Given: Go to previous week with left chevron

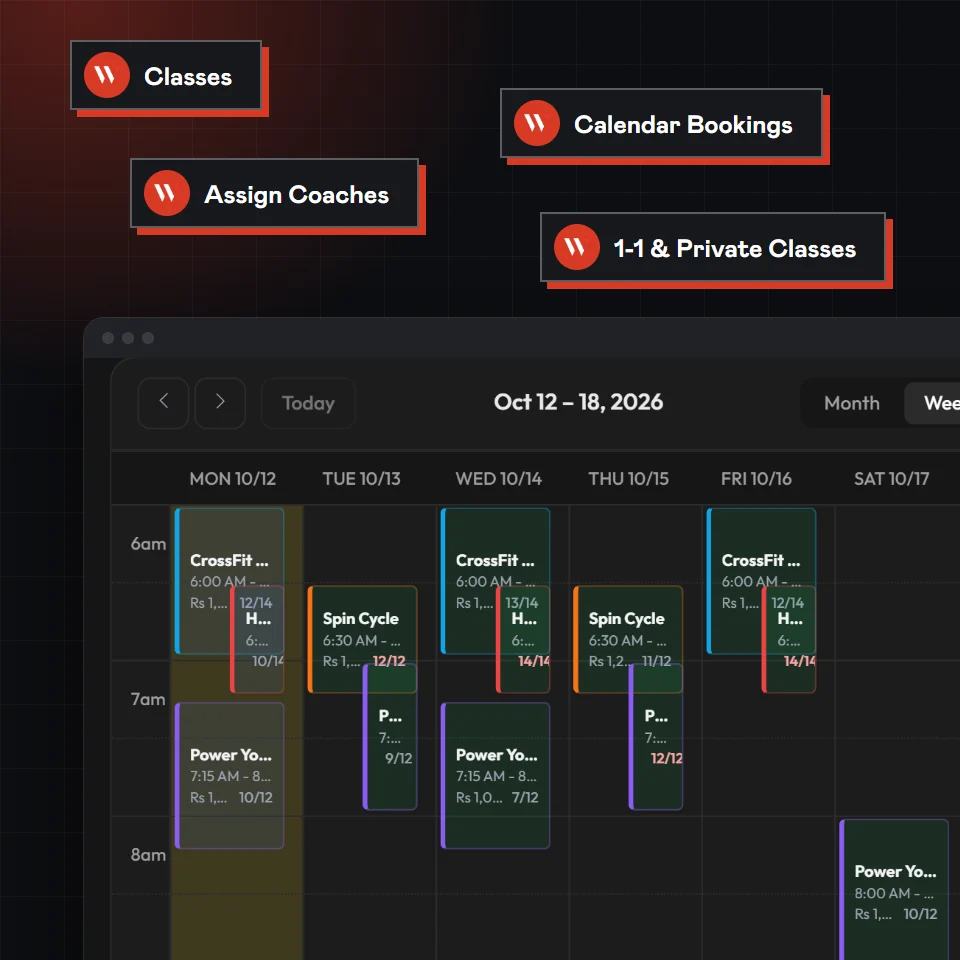Looking at the screenshot, I should tap(163, 403).
